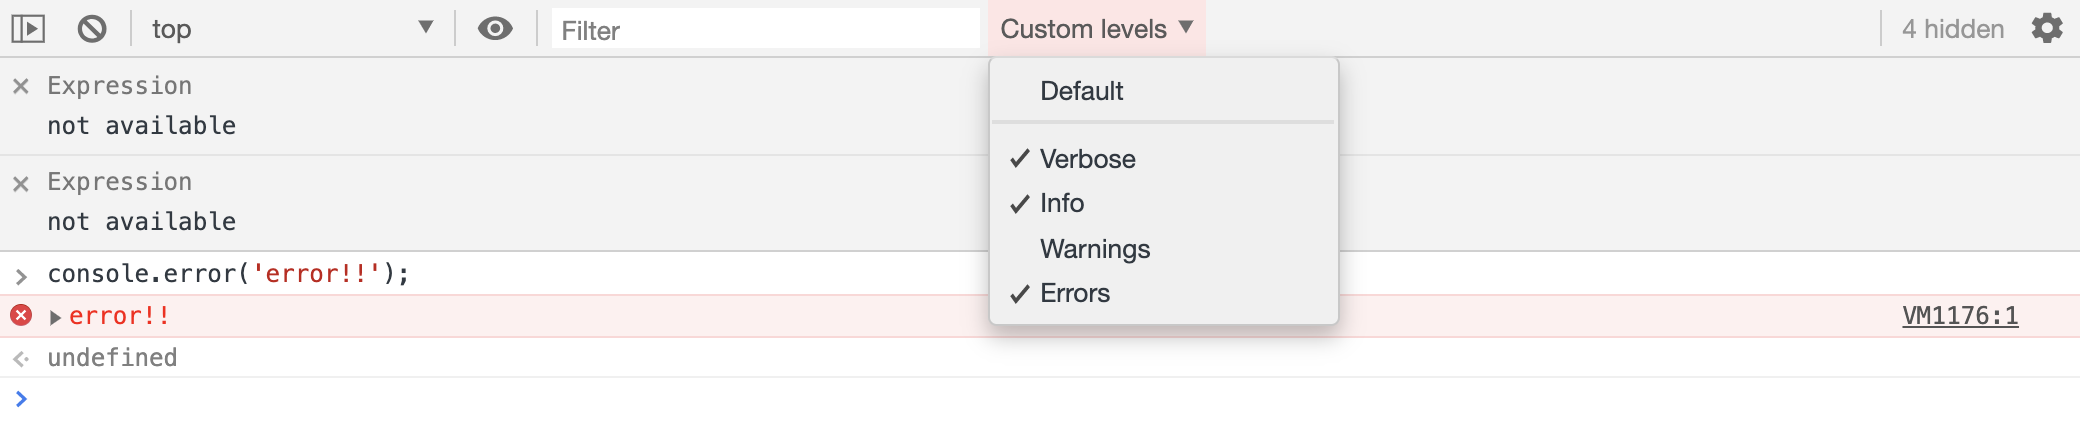
Task: Click the blue console input prompt
Action: click(22, 399)
